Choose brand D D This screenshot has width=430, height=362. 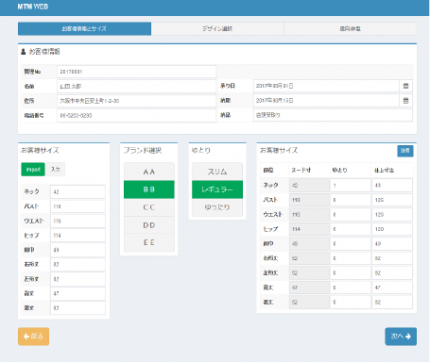(x=149, y=225)
